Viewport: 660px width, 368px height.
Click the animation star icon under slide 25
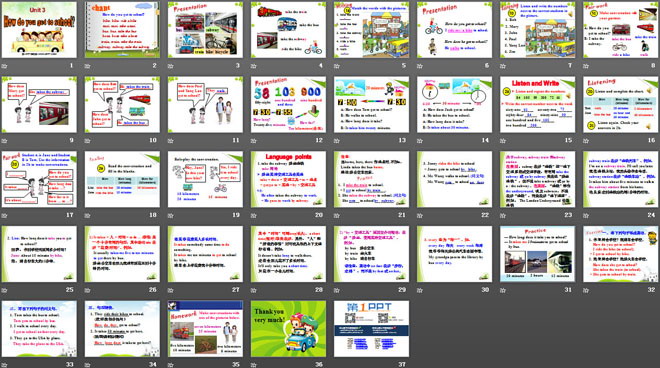[4, 291]
